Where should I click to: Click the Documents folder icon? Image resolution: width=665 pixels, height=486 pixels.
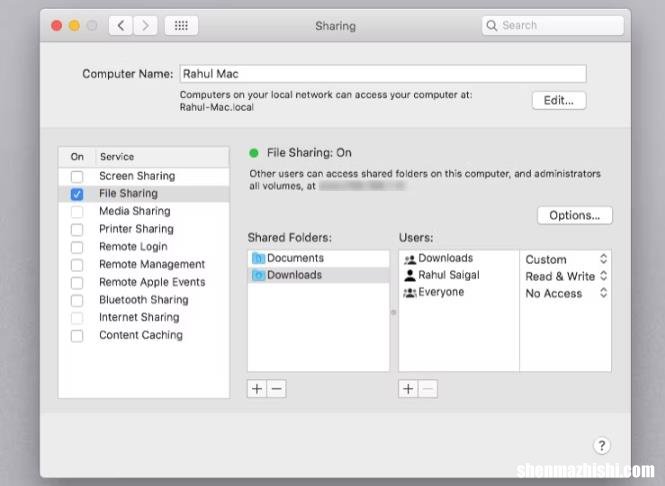pyautogui.click(x=258, y=258)
